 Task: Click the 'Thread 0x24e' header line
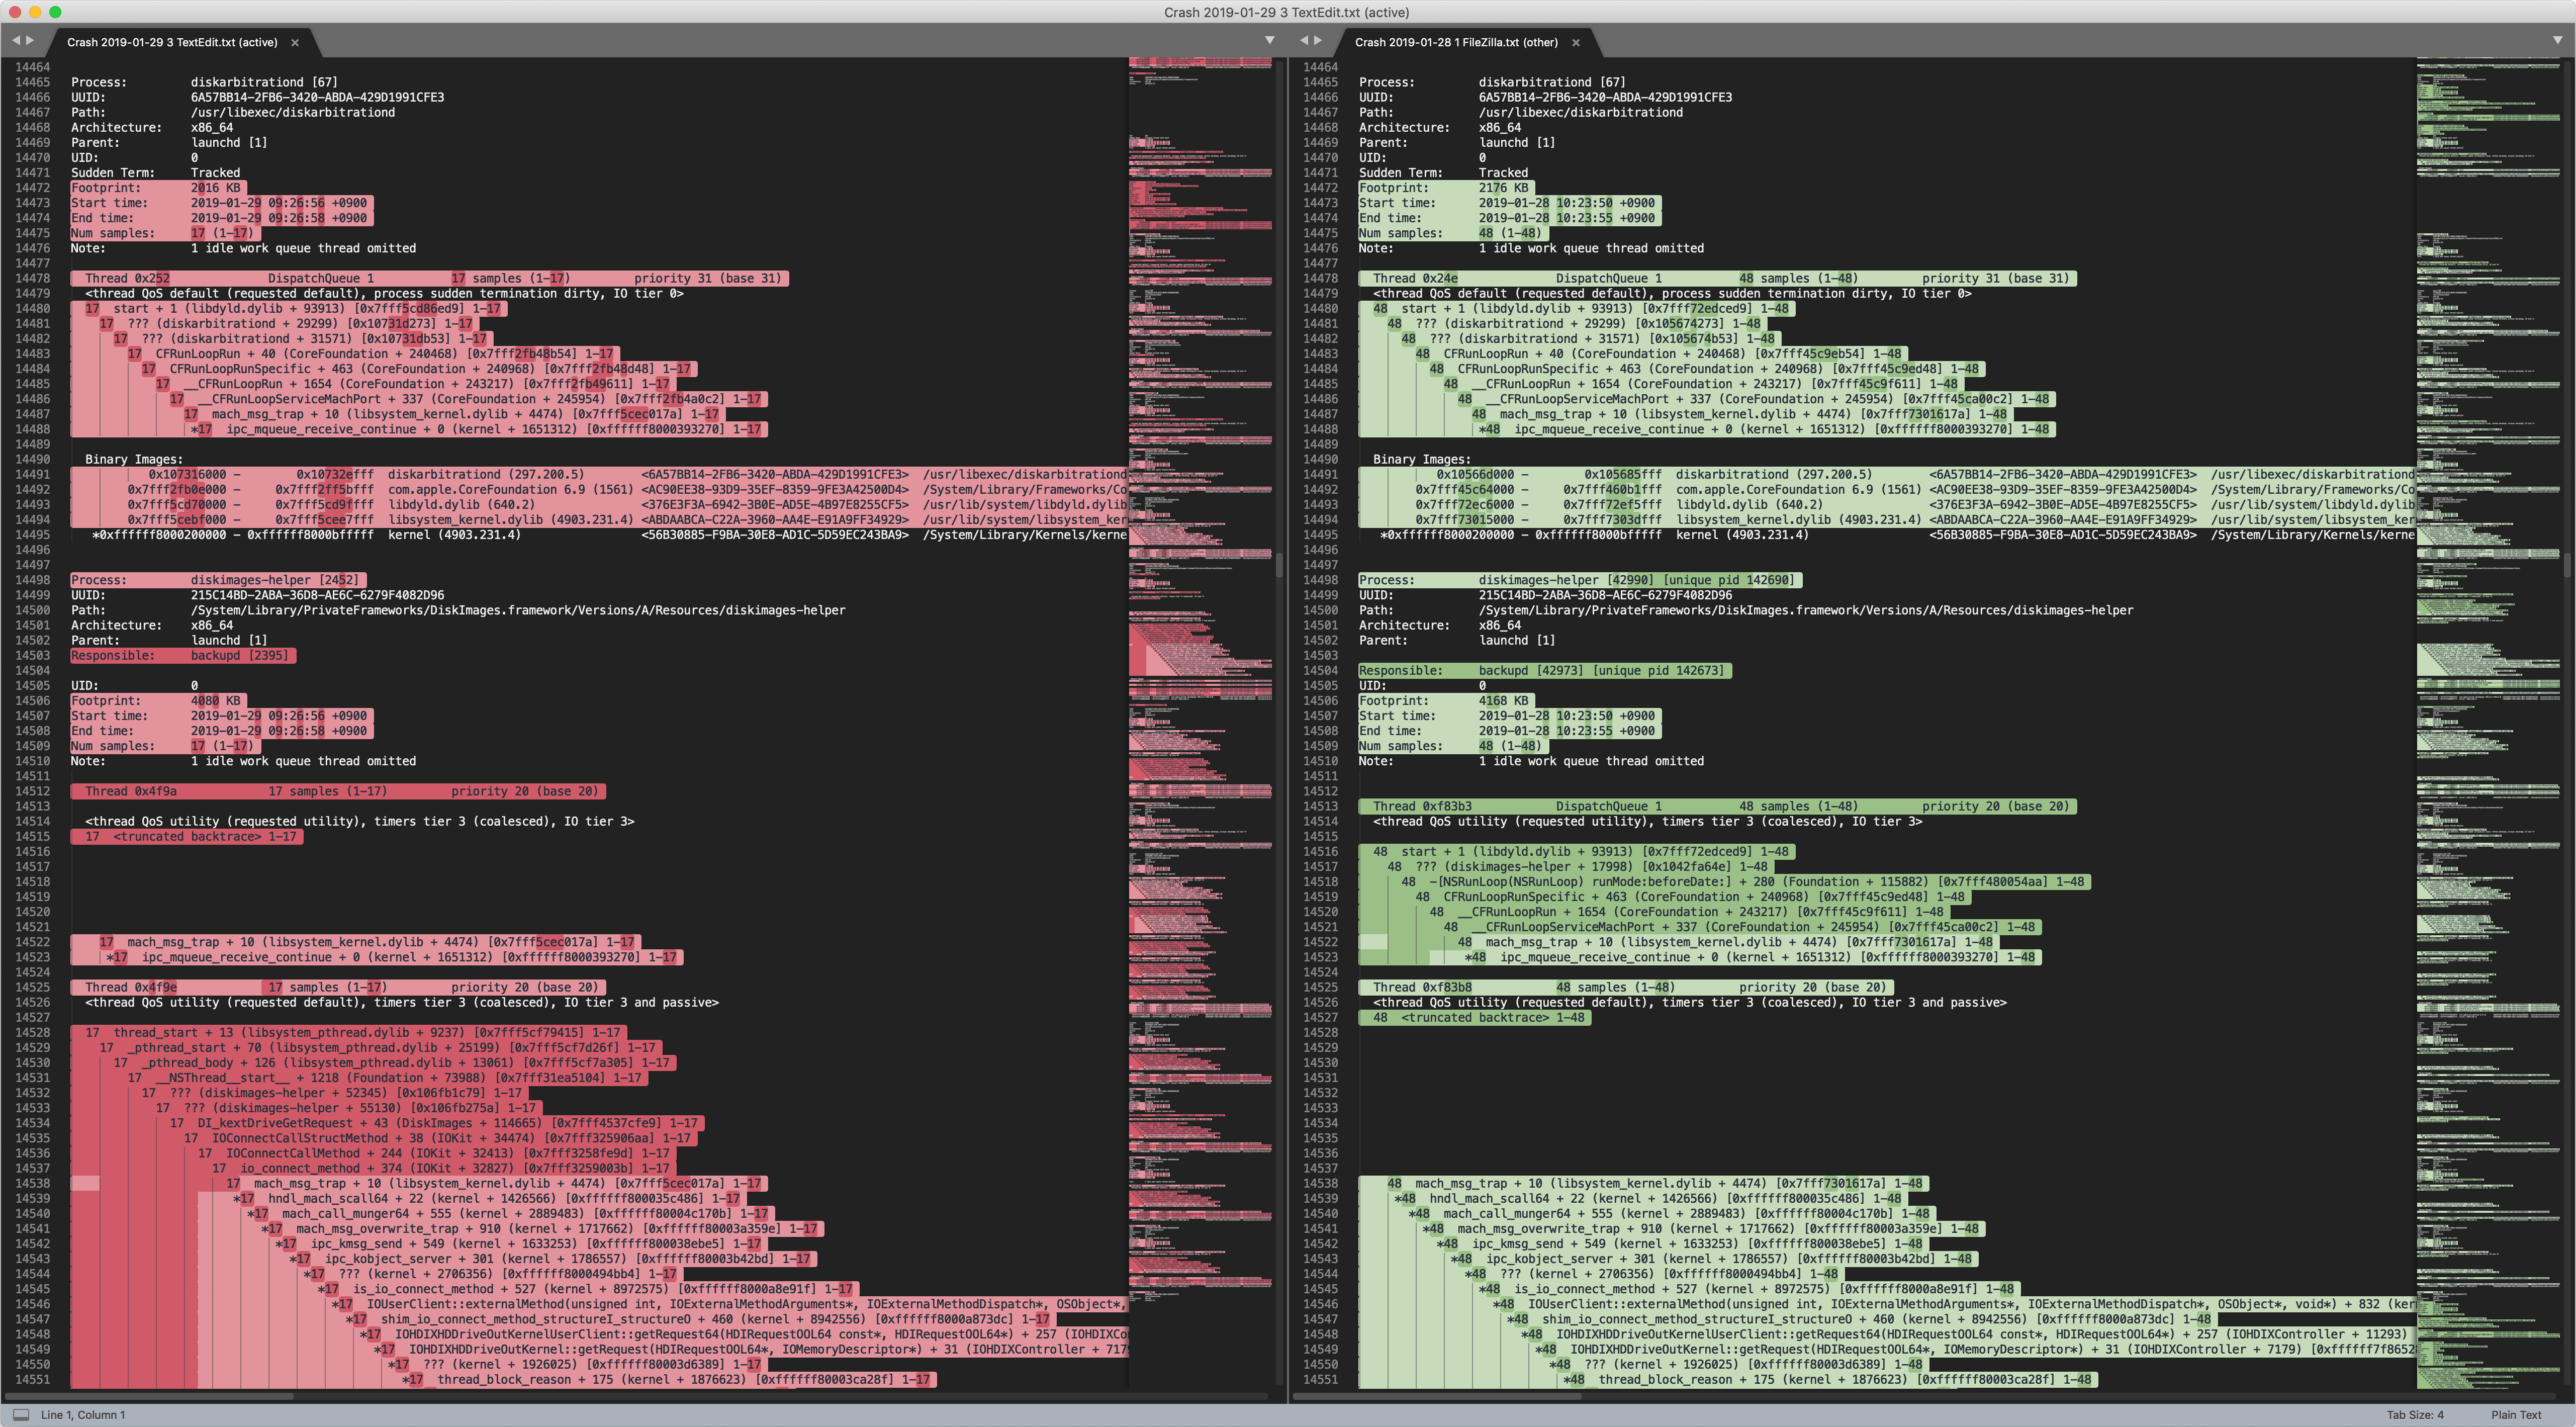pyautogui.click(x=1717, y=278)
